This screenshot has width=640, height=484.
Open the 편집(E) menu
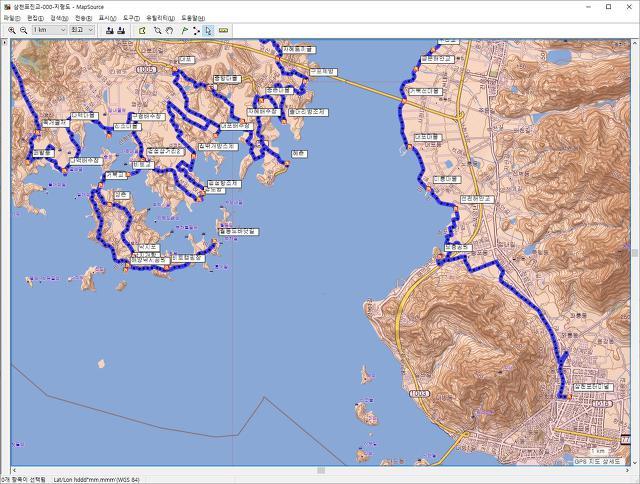36,18
